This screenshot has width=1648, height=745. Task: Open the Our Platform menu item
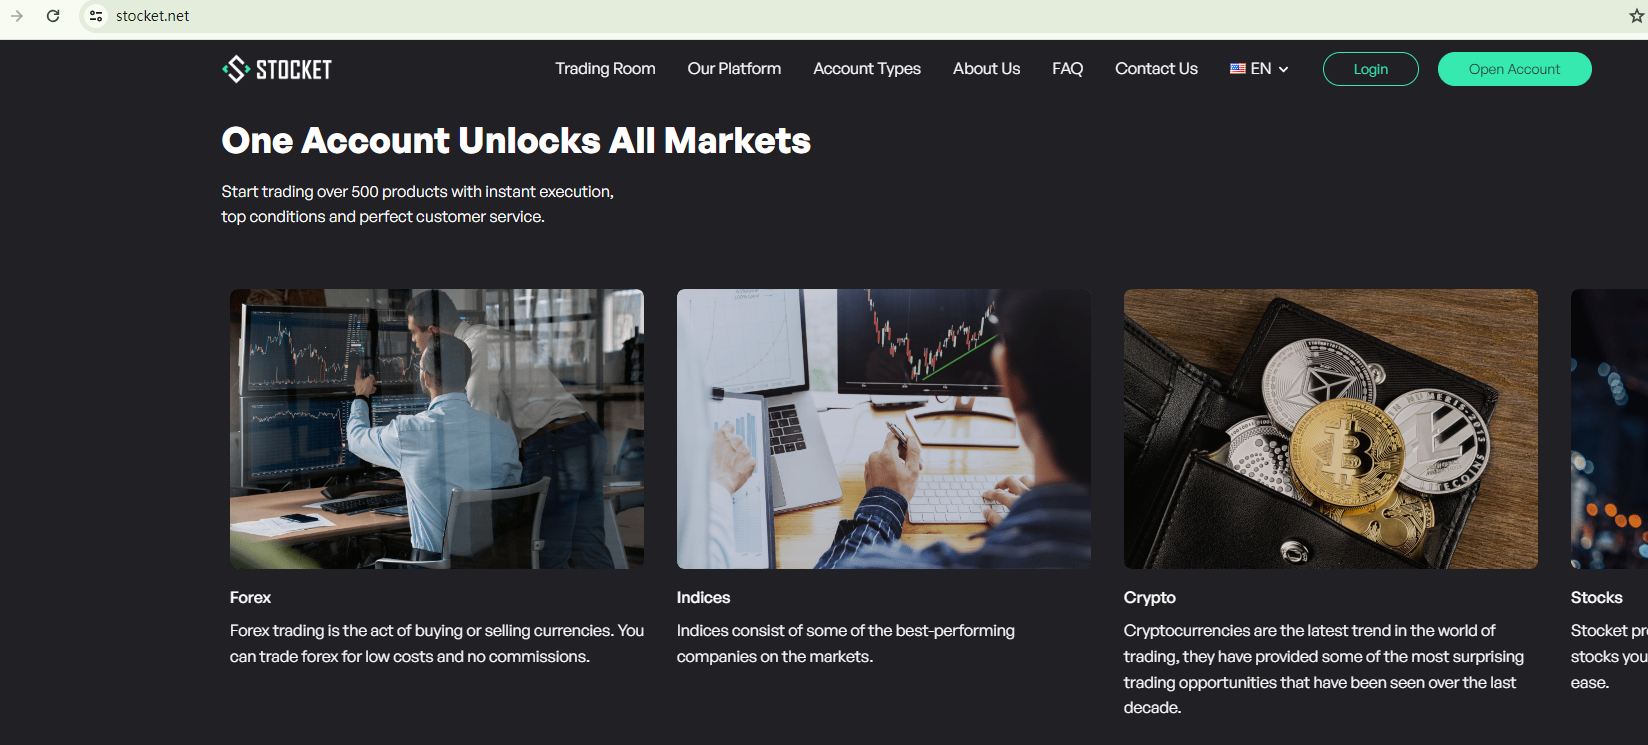pos(734,69)
